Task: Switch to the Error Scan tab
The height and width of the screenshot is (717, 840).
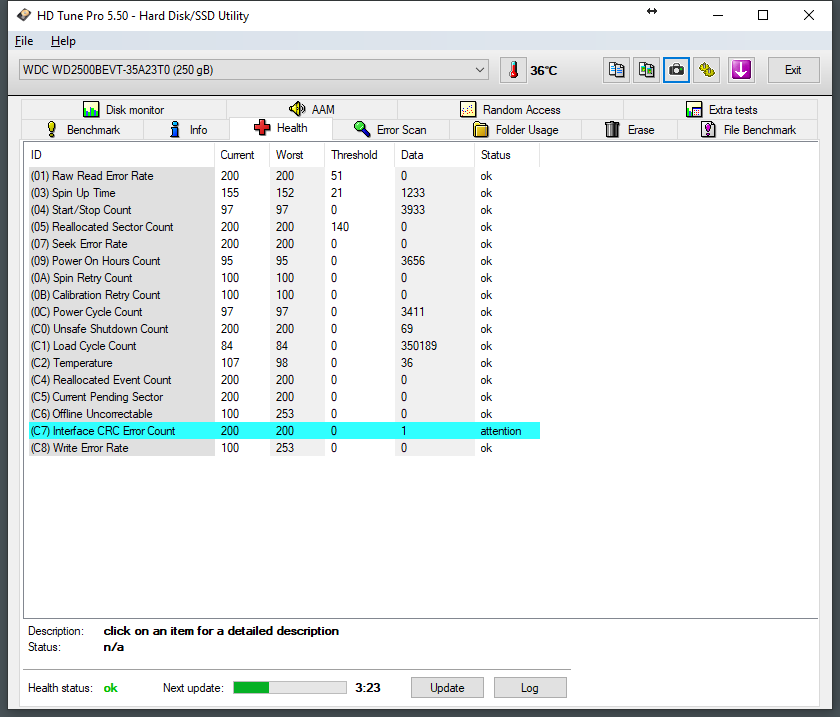Action: [390, 130]
